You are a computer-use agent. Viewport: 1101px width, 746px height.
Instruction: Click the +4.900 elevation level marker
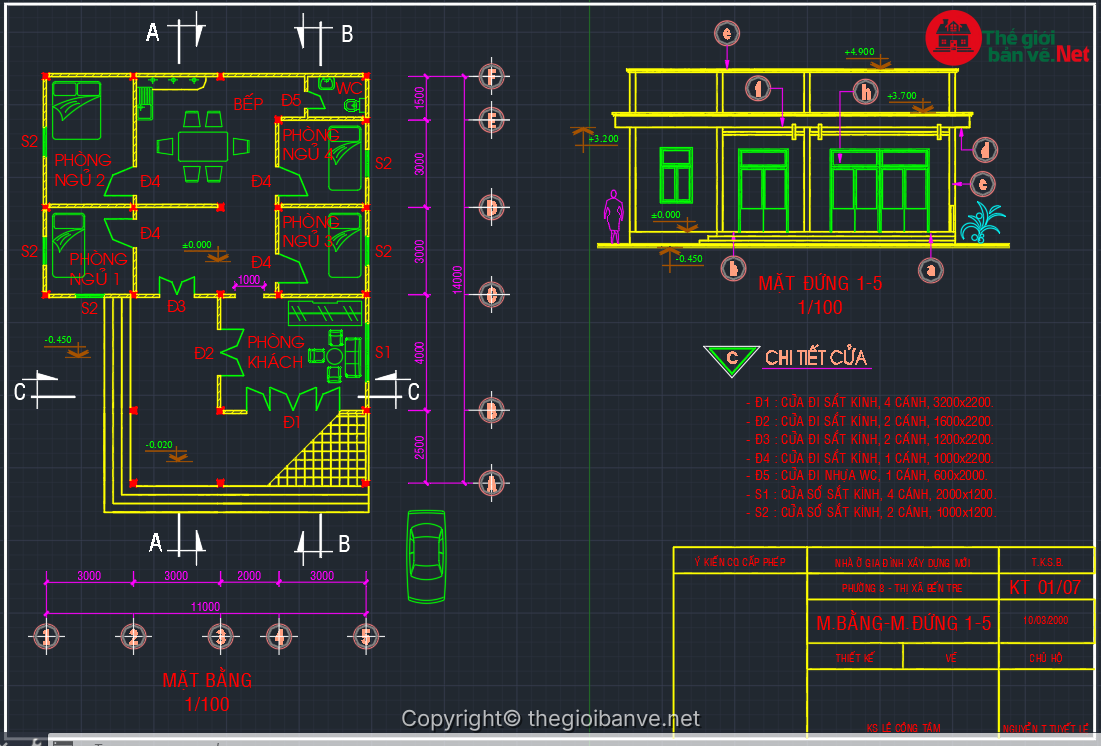[859, 52]
